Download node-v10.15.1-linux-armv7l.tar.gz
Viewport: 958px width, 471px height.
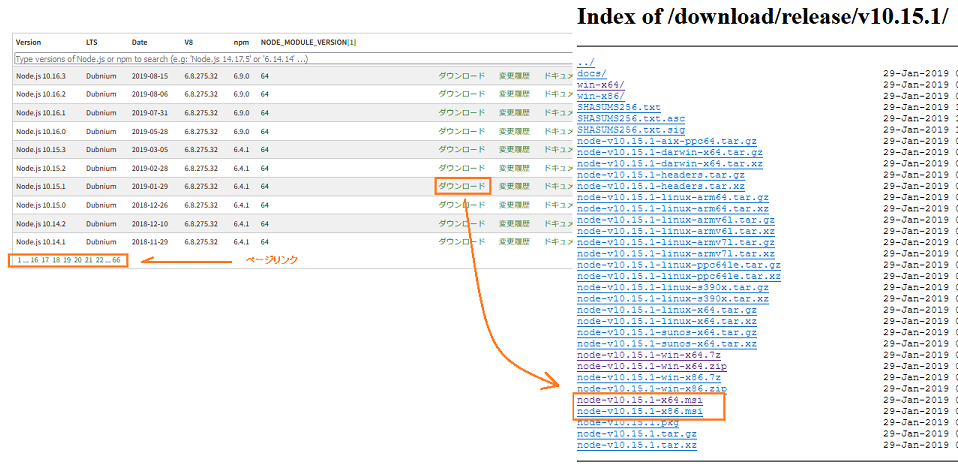[x=676, y=243]
